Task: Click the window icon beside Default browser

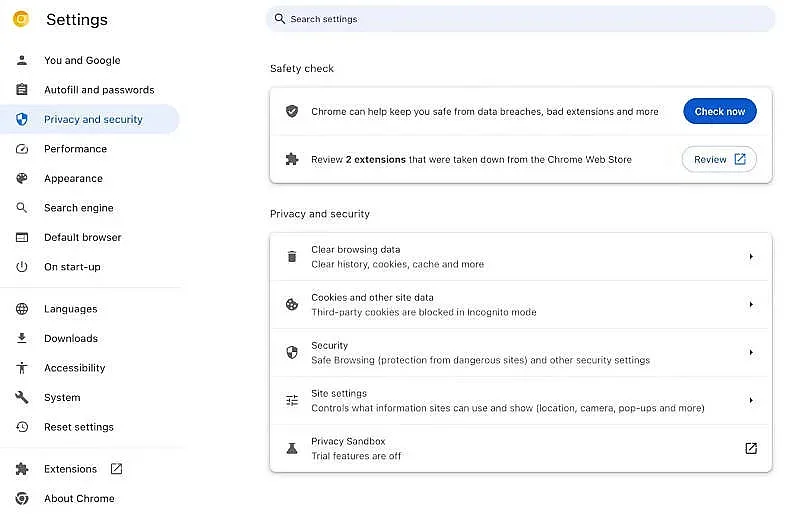Action: 22,237
